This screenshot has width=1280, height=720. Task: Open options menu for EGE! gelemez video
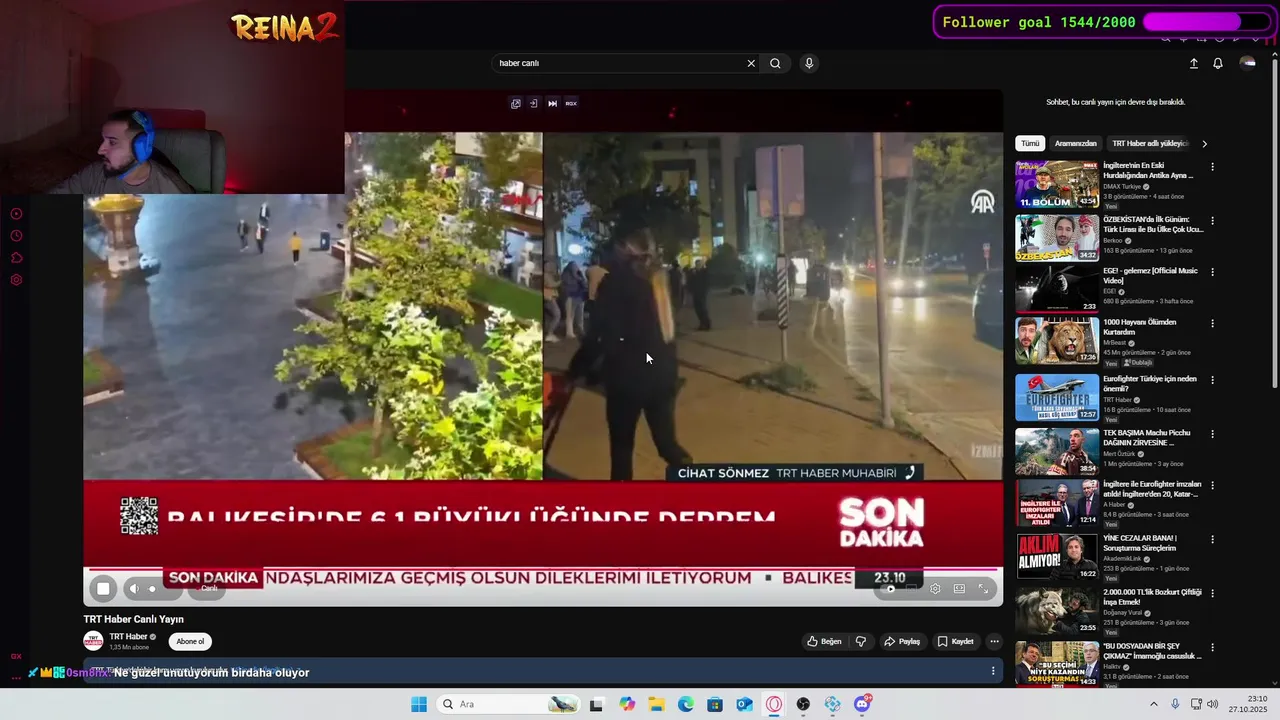click(x=1212, y=273)
